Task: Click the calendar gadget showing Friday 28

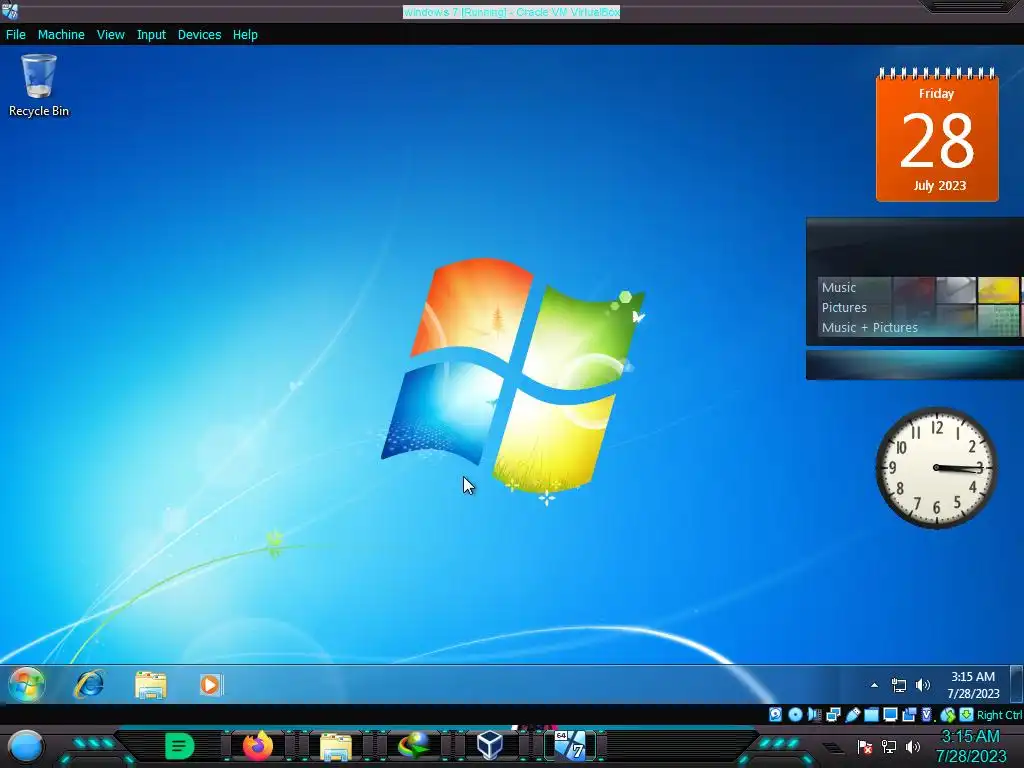Action: (936, 135)
